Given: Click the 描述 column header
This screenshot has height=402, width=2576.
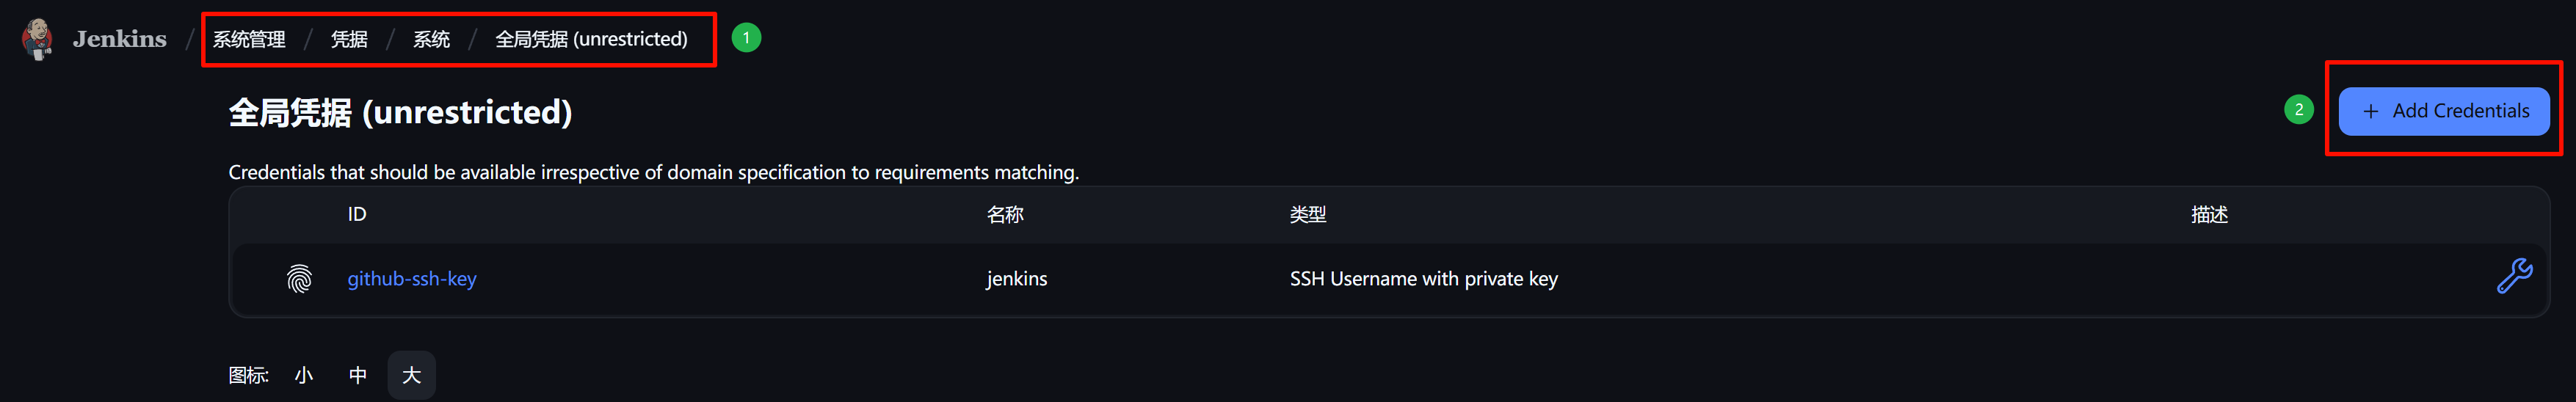Looking at the screenshot, I should pos(2208,214).
